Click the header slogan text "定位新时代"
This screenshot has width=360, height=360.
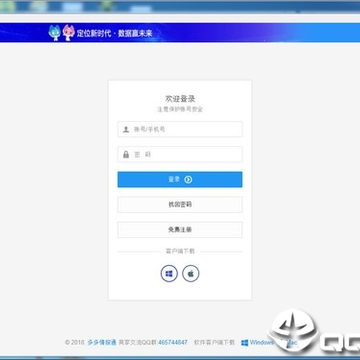coord(94,33)
